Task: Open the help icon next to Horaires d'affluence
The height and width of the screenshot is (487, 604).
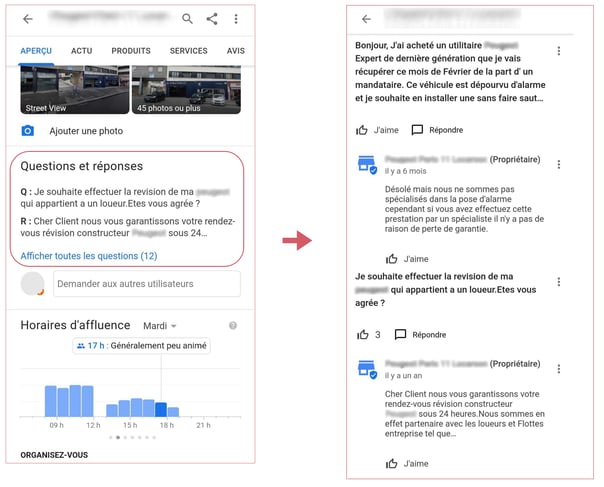Action: point(233,326)
